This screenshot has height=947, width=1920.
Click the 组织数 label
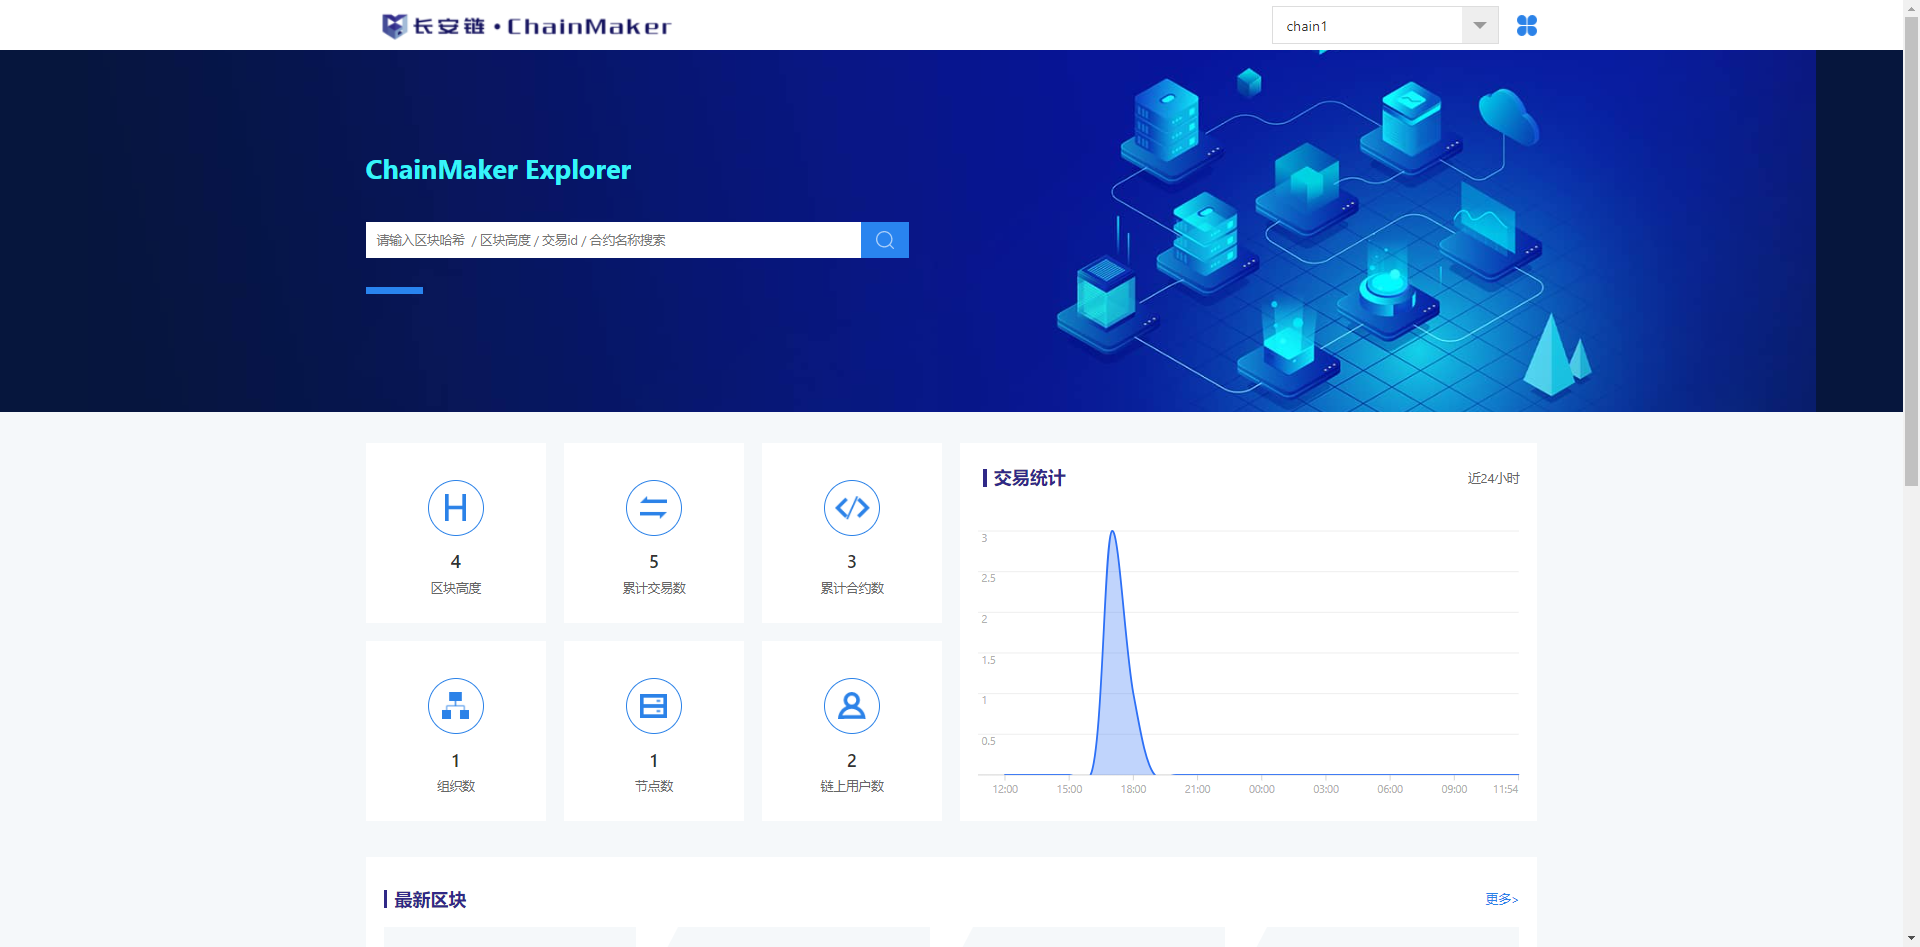[456, 786]
